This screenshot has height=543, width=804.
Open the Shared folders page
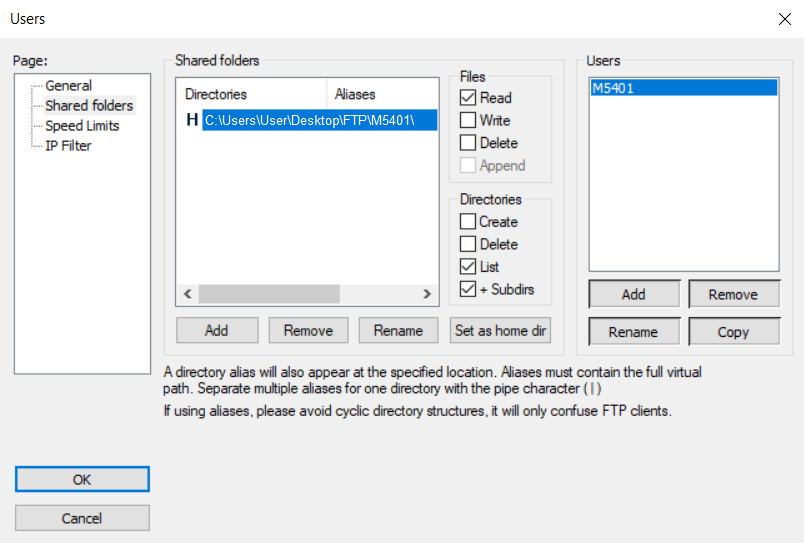[x=88, y=106]
